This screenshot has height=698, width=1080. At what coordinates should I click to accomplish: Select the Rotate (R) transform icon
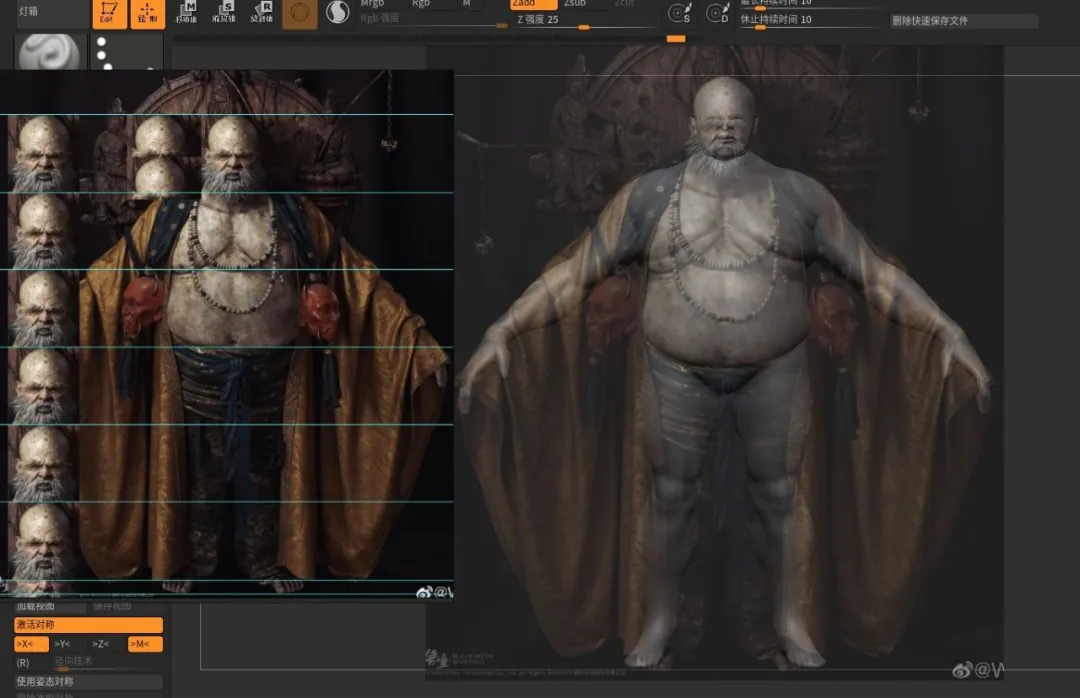[x=262, y=12]
